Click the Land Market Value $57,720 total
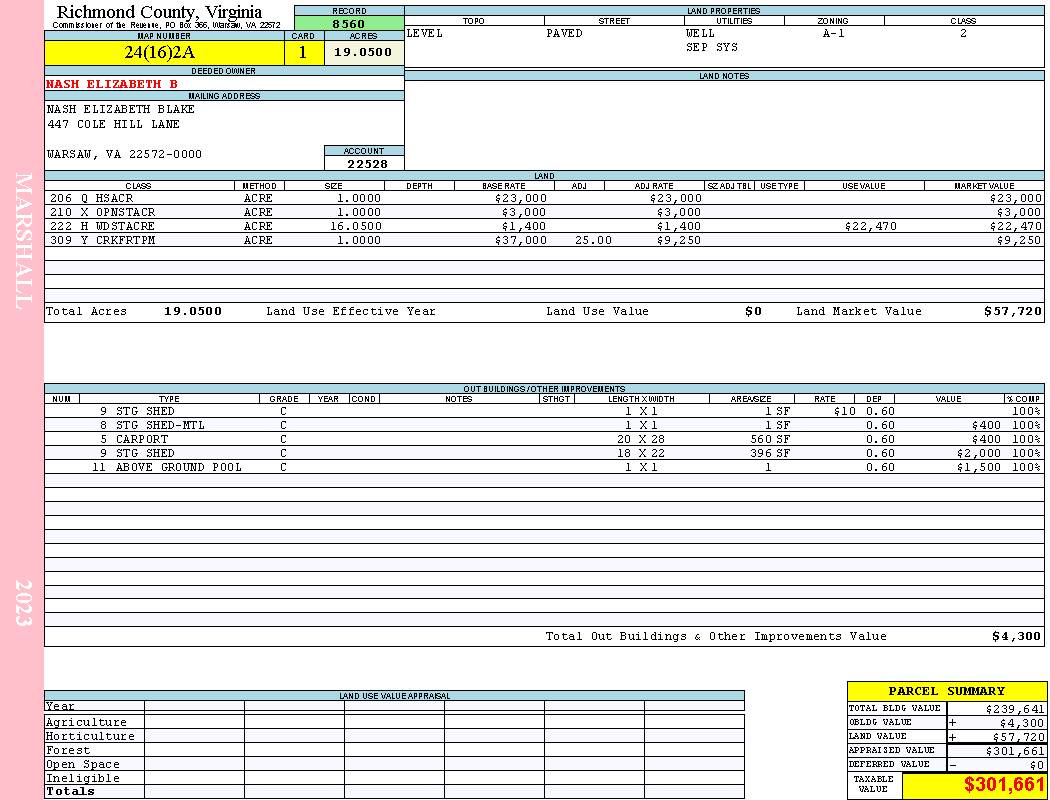 (1012, 311)
